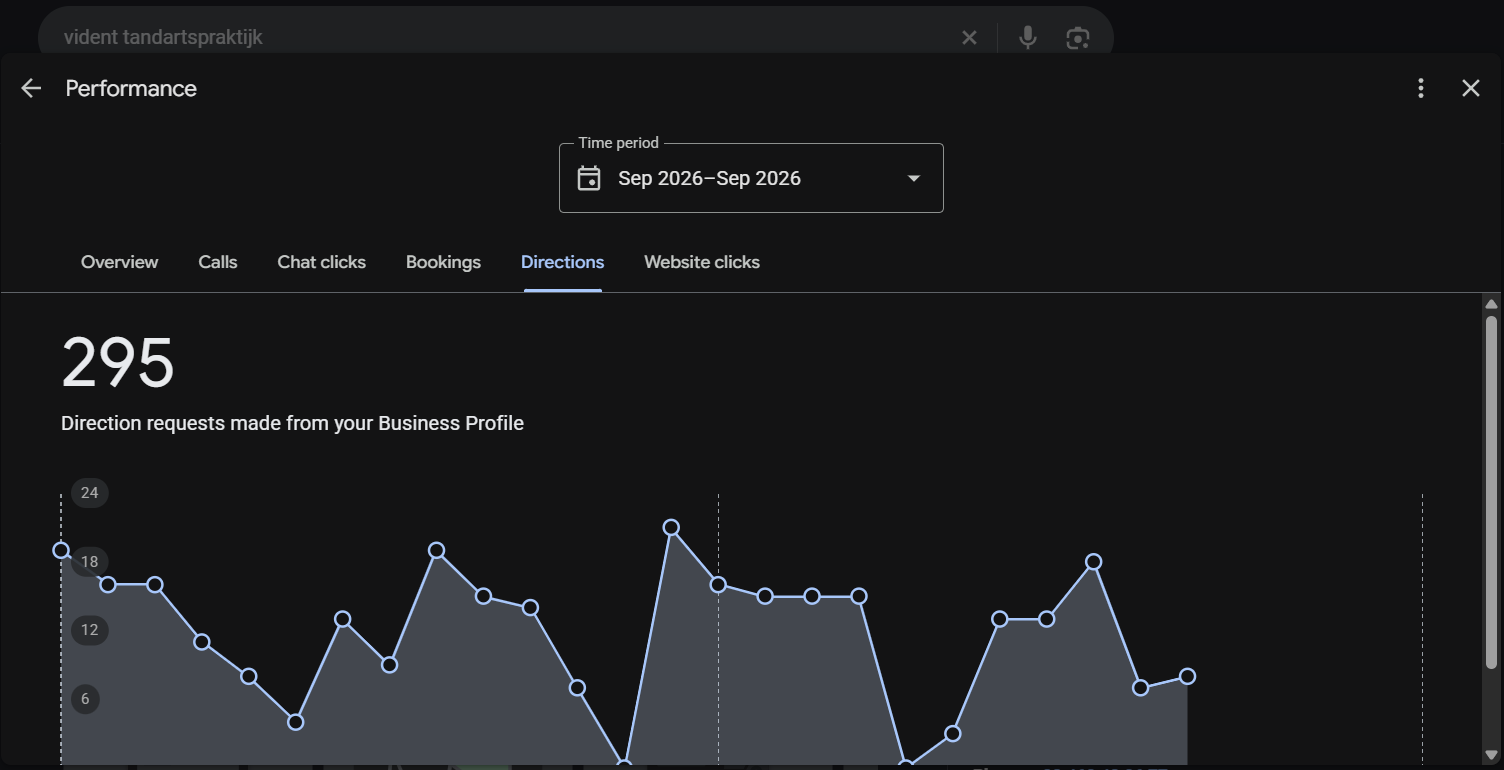Select the Directions tab

coord(562,262)
